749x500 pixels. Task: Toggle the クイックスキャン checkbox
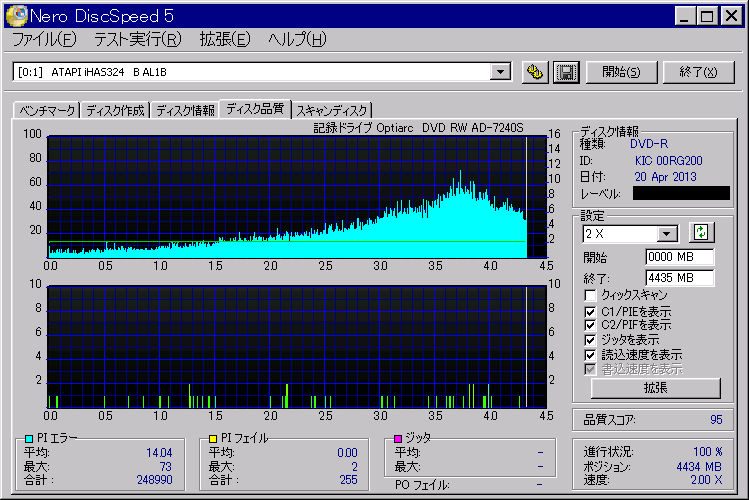click(x=590, y=295)
